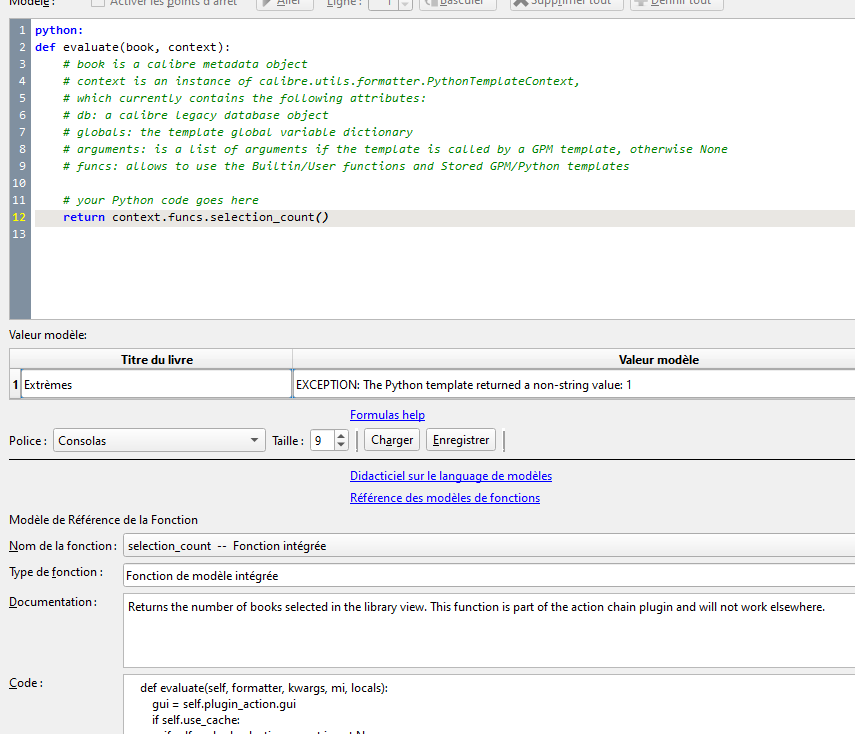Click the Charger button
The image size is (855, 734).
pyautogui.click(x=391, y=440)
